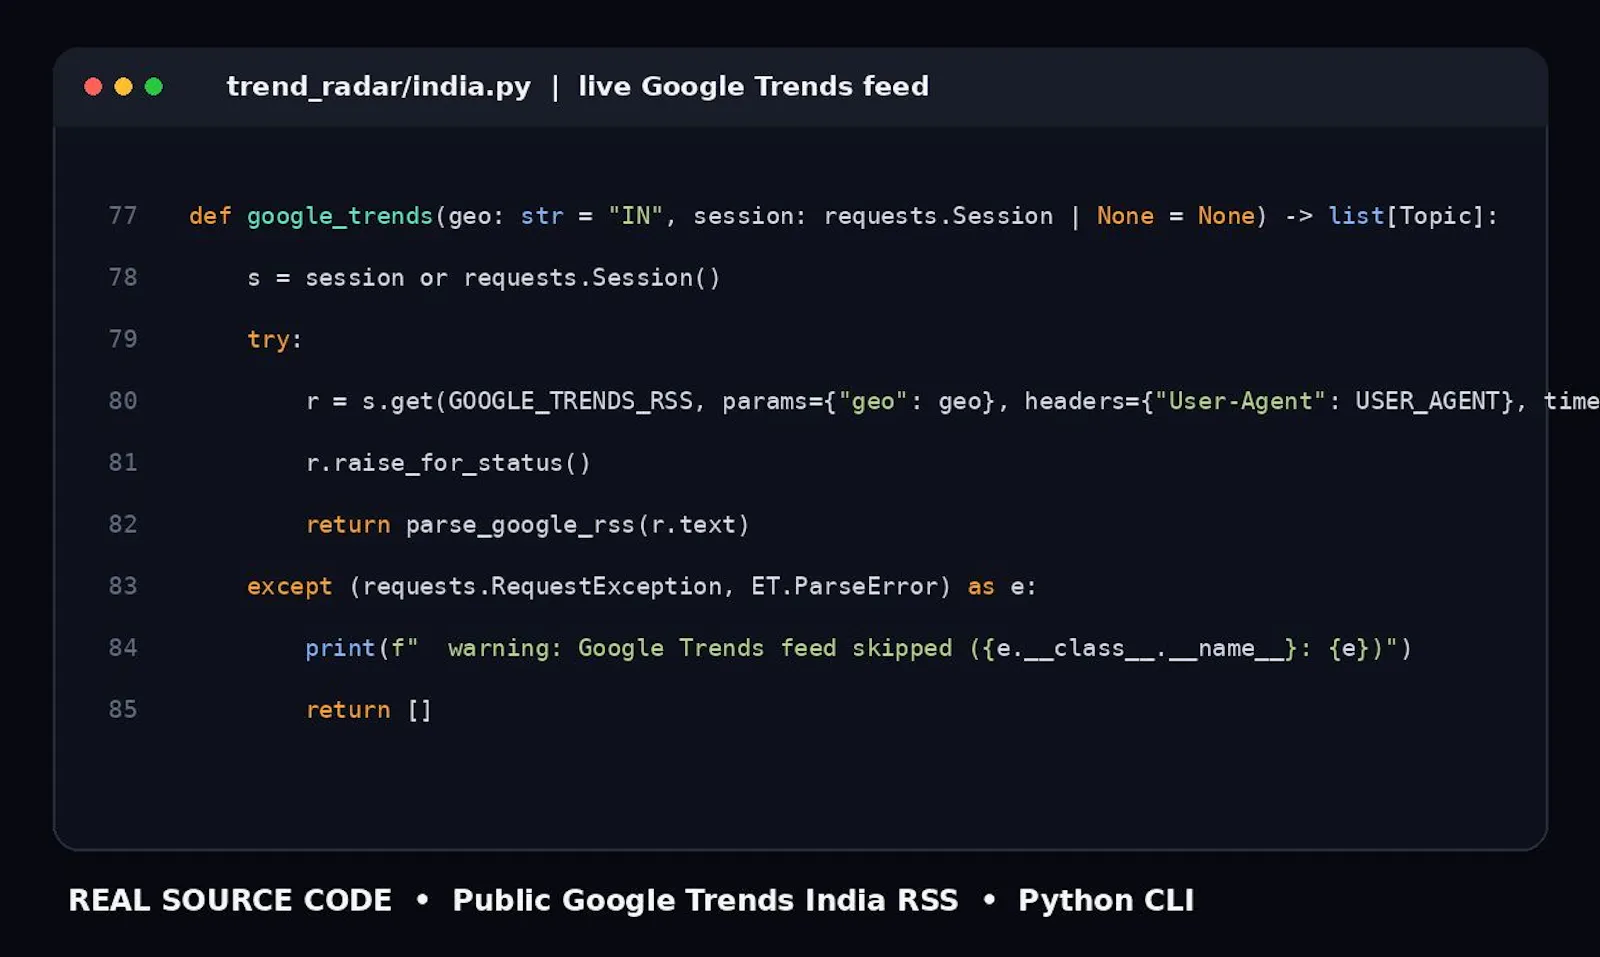
Task: Click the 'print' function call
Action: pos(340,649)
